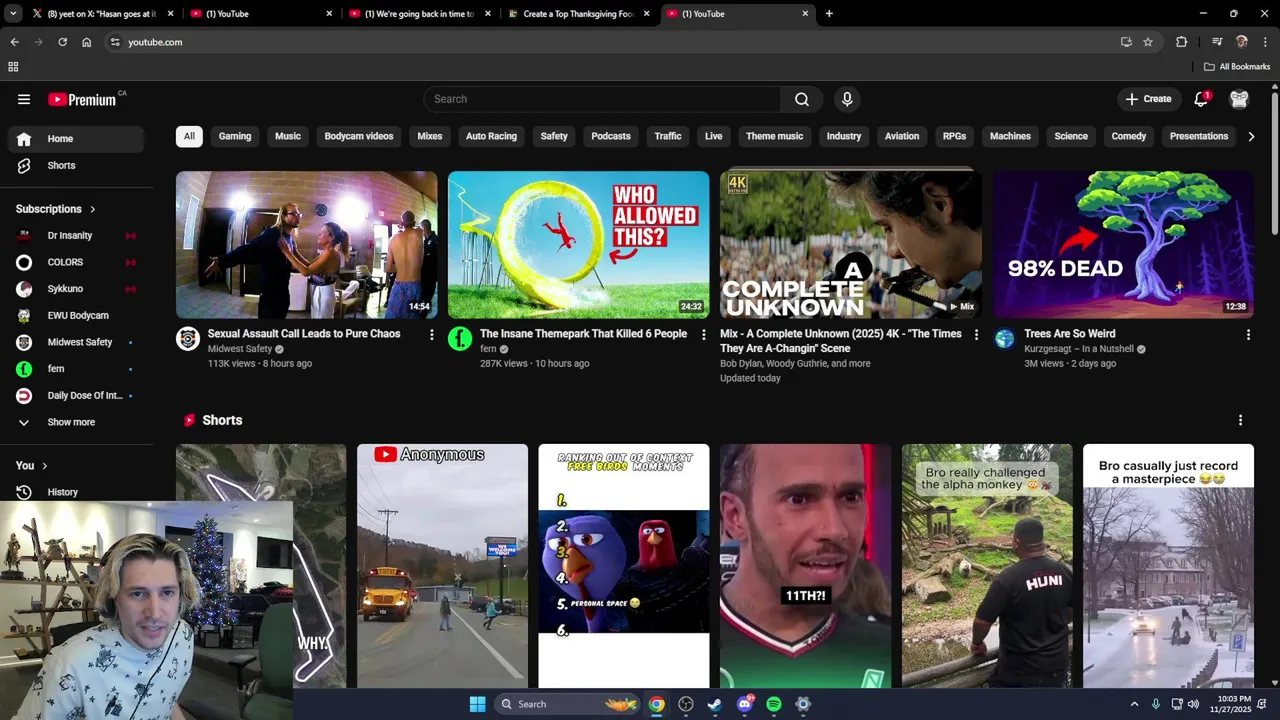
Task: Click the search magnifier button
Action: click(802, 99)
